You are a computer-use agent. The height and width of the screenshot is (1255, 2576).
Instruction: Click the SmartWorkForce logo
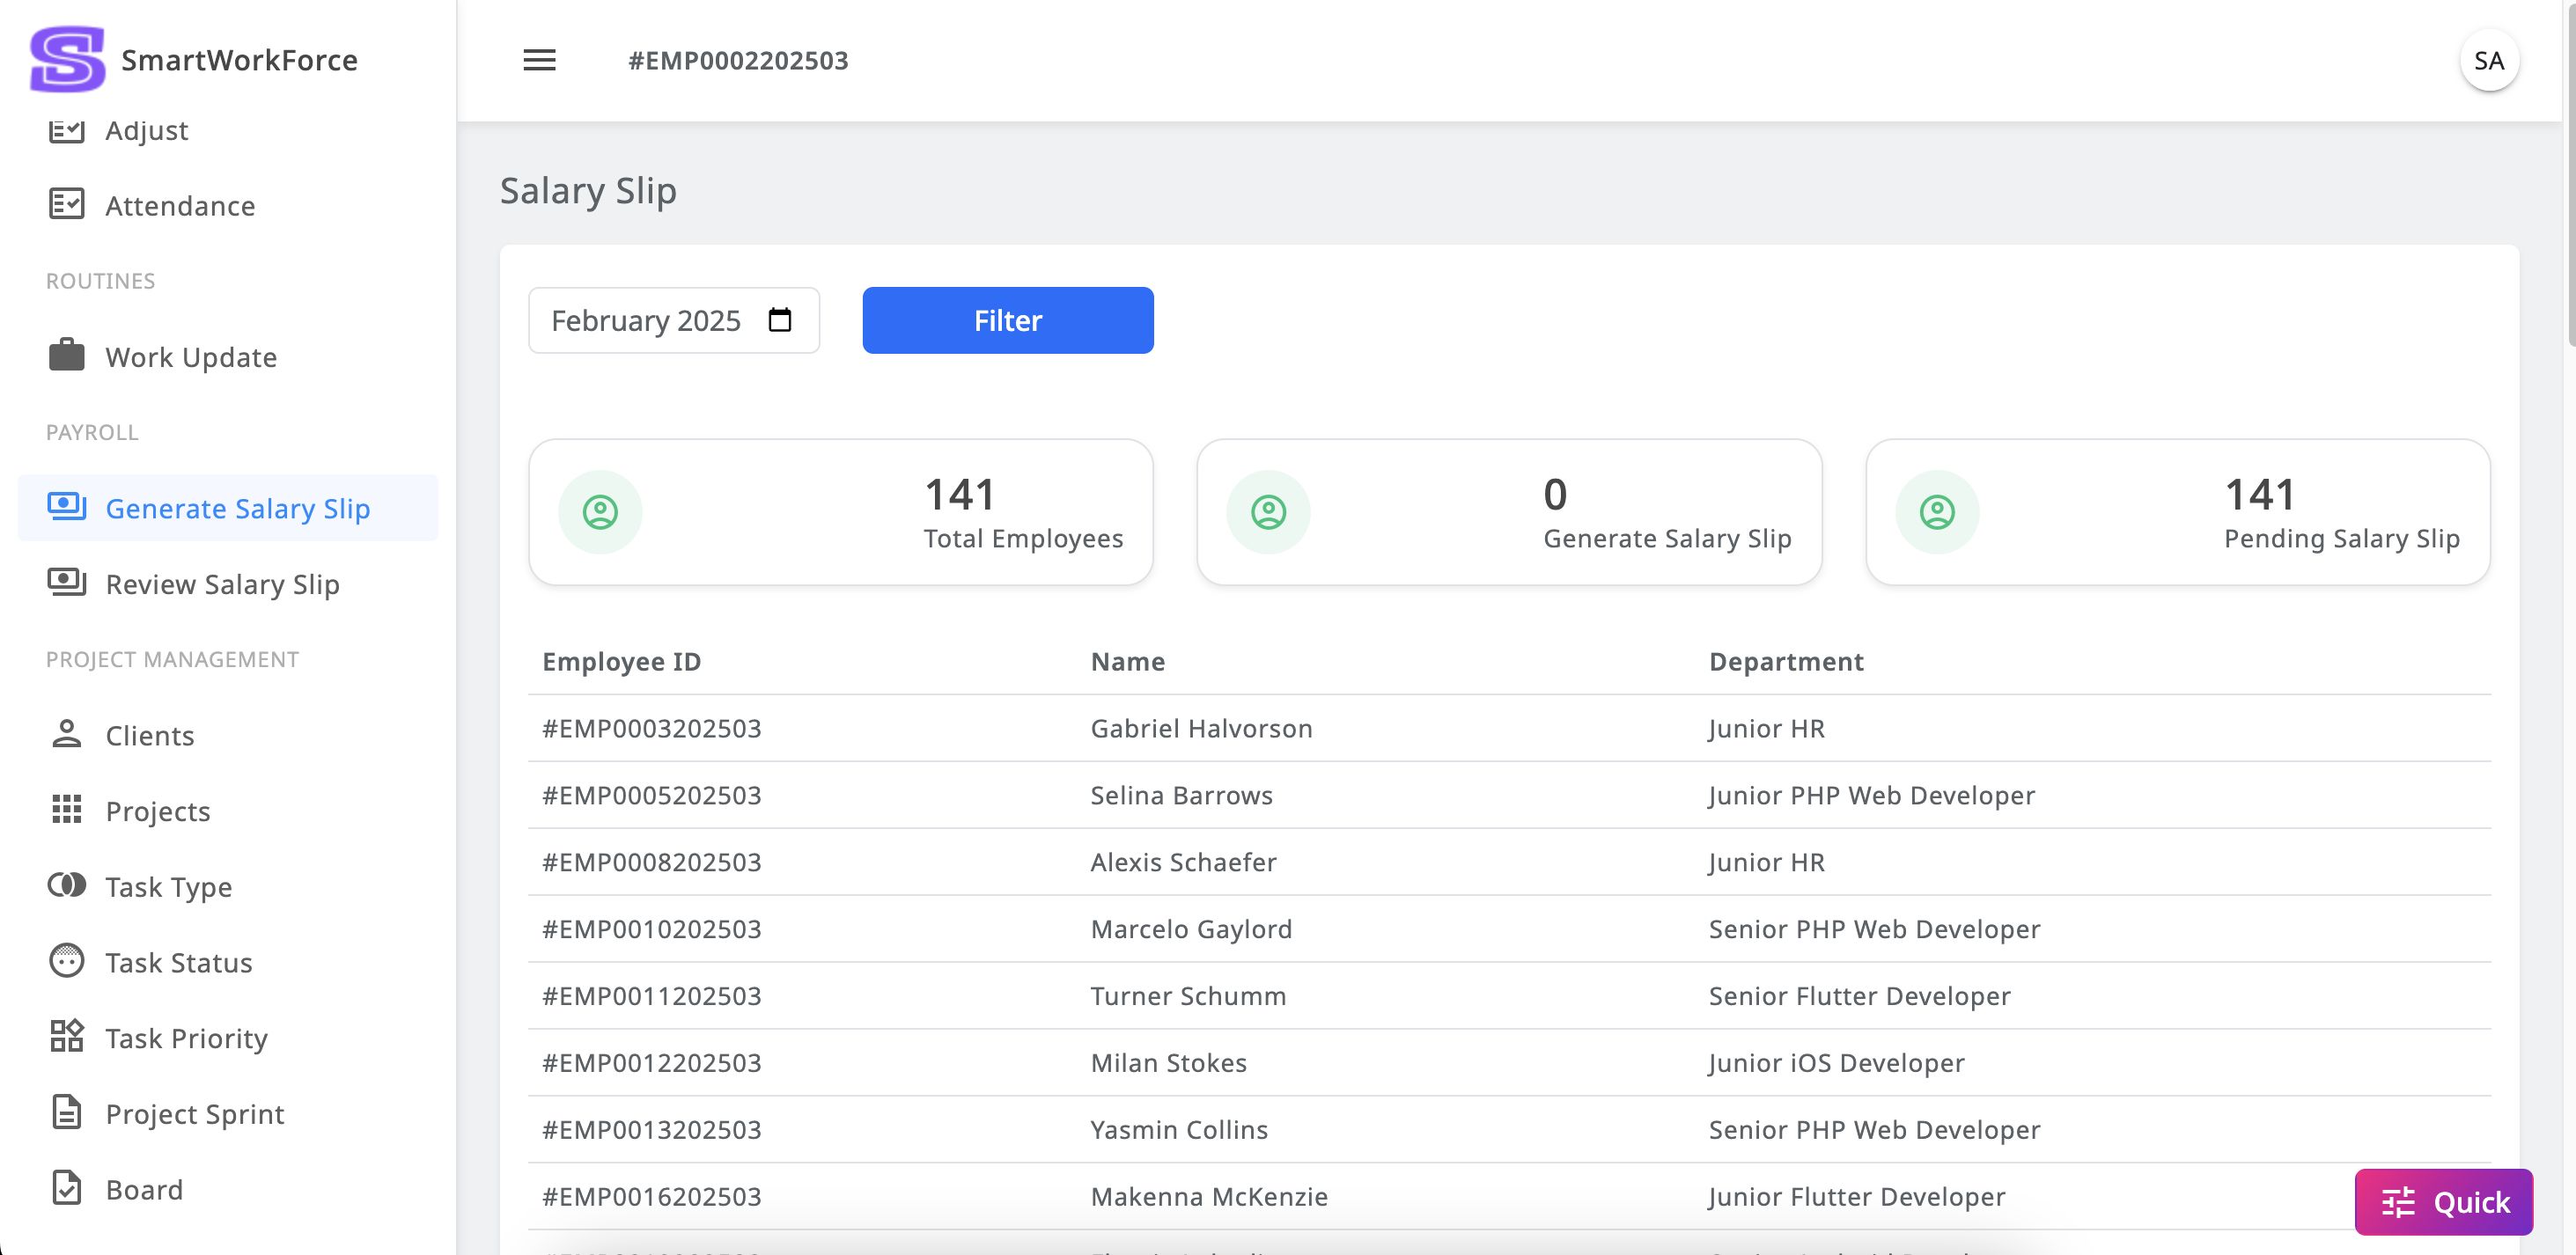point(68,59)
